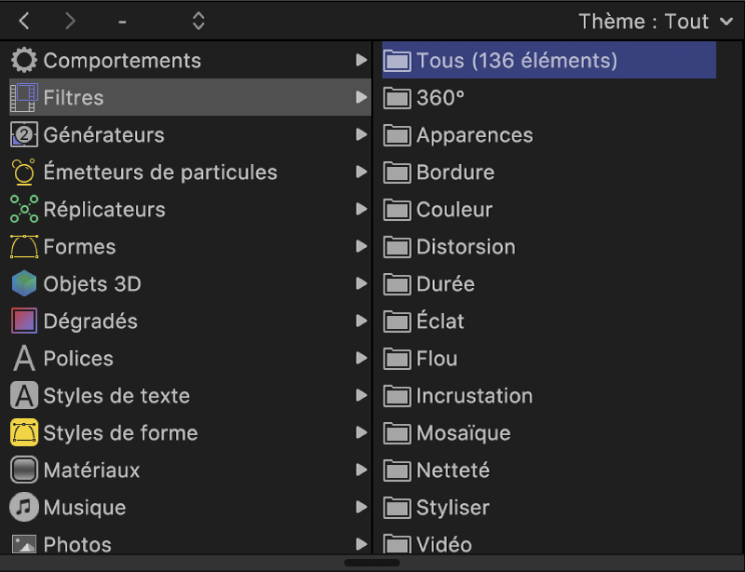Screen dimensions: 745x572
Task: Click the Mosaïque folder icon
Action: click(x=397, y=433)
